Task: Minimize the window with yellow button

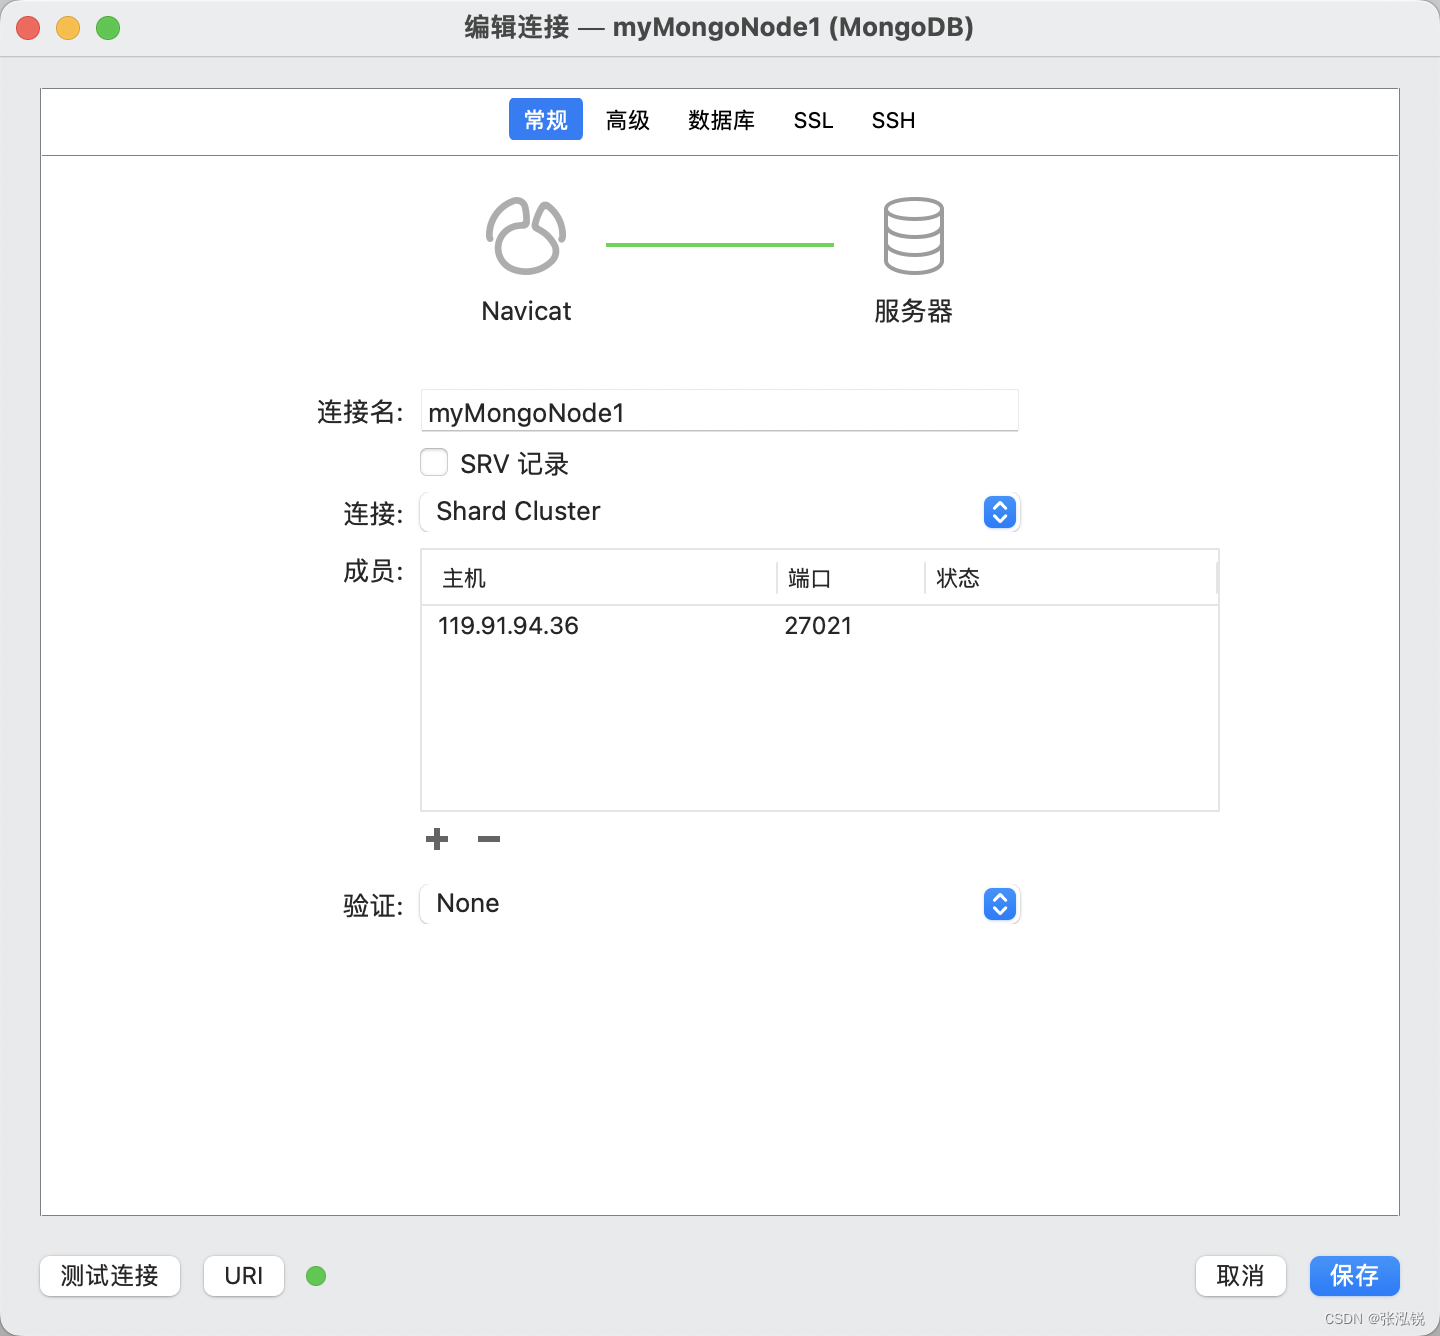Action: (x=68, y=28)
